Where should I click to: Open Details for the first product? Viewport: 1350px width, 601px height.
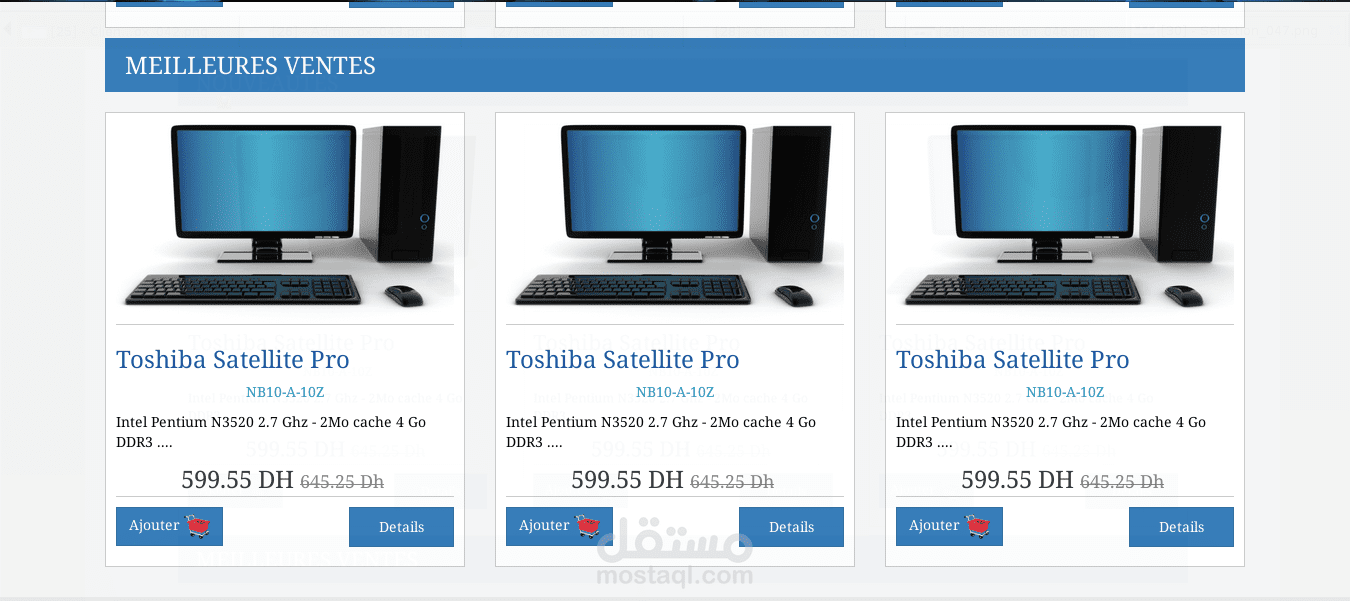point(401,527)
